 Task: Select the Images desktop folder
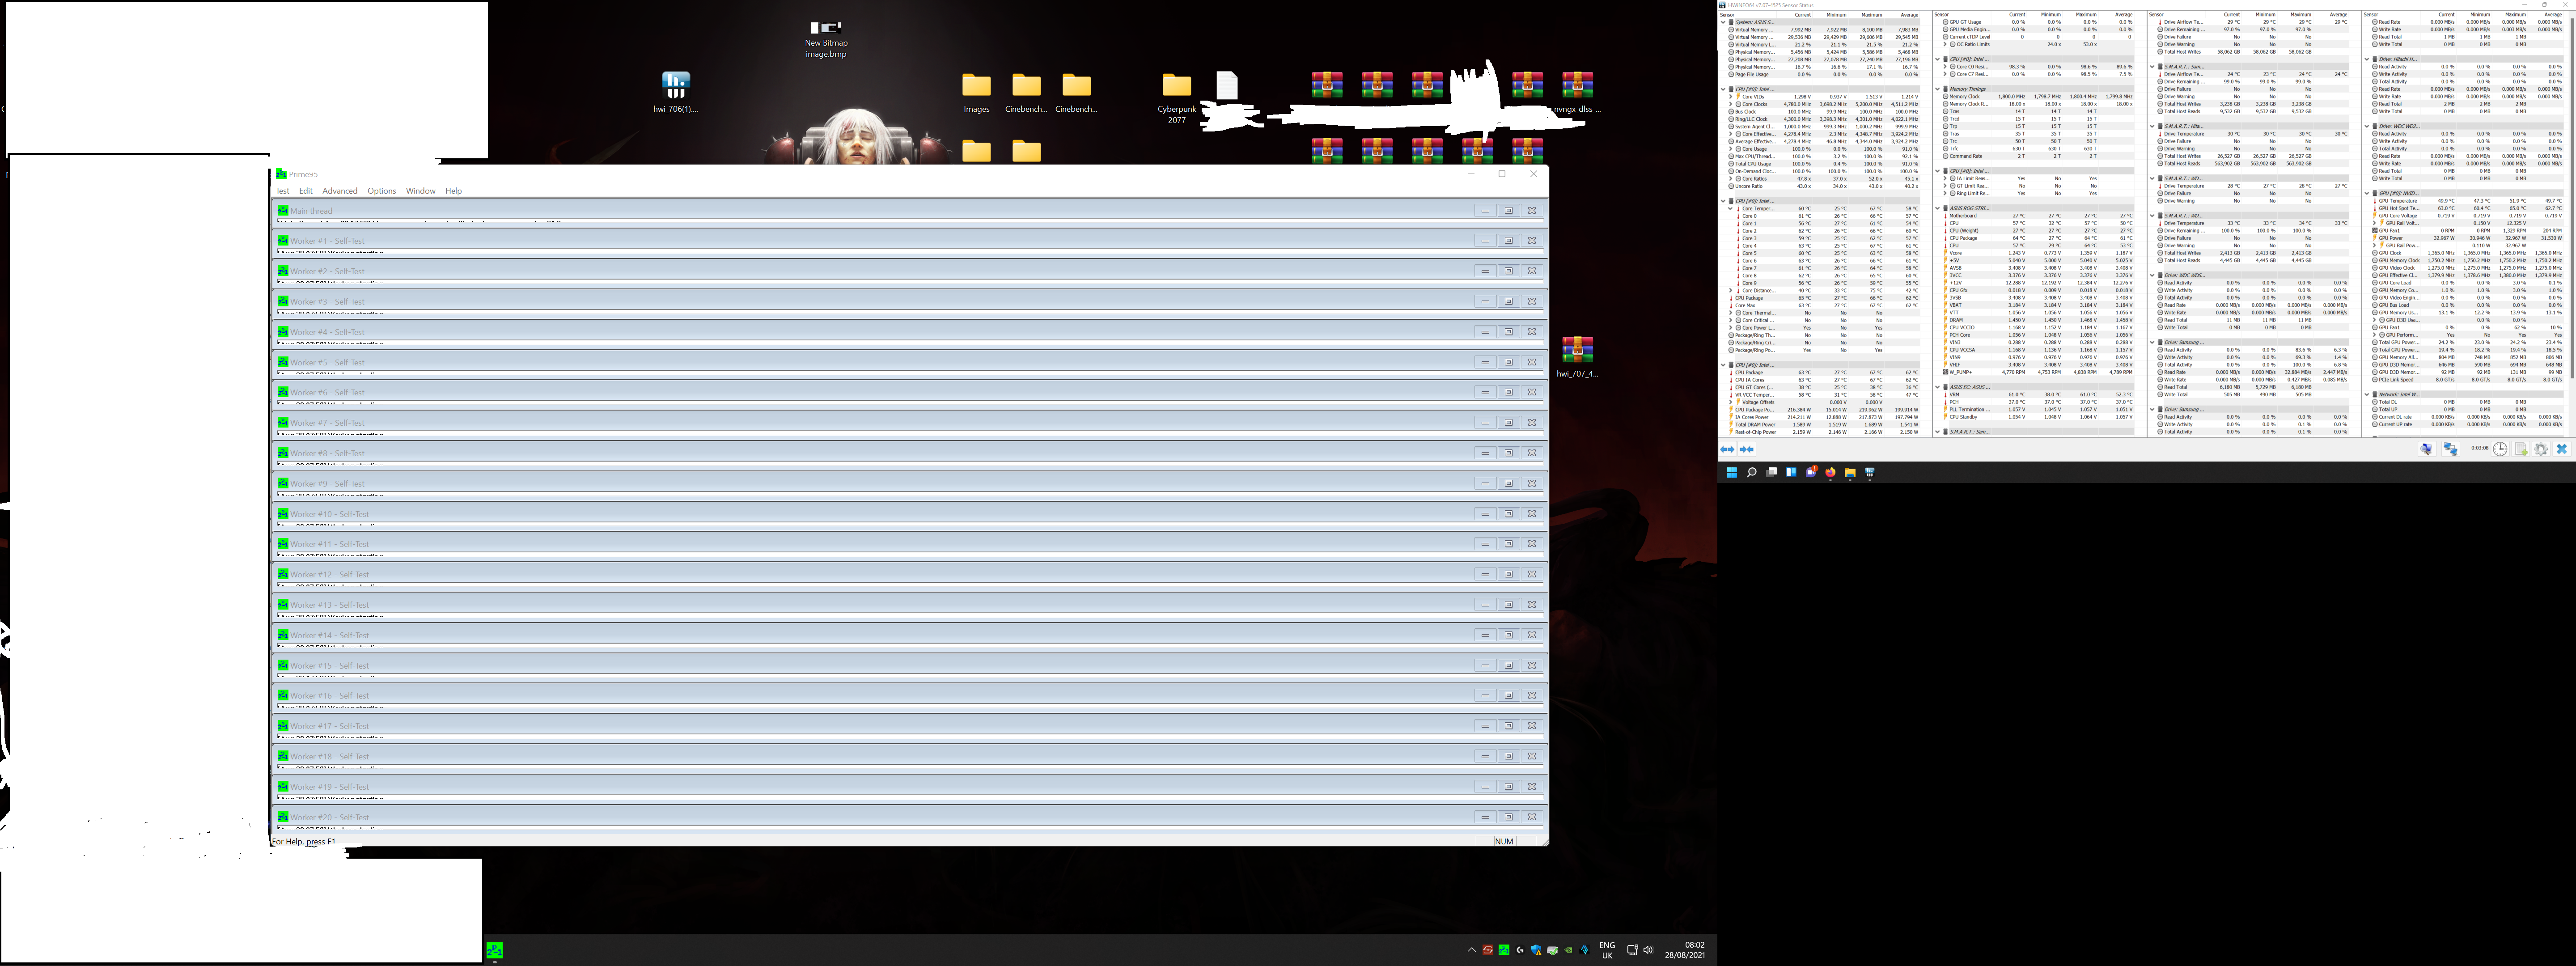tap(976, 92)
